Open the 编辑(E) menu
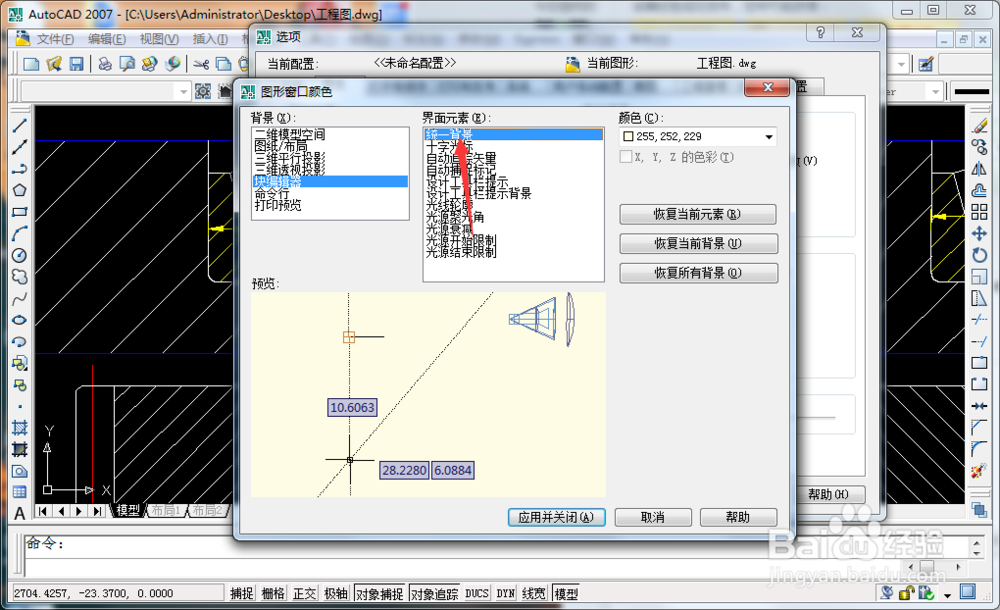1000x610 pixels. tap(107, 39)
